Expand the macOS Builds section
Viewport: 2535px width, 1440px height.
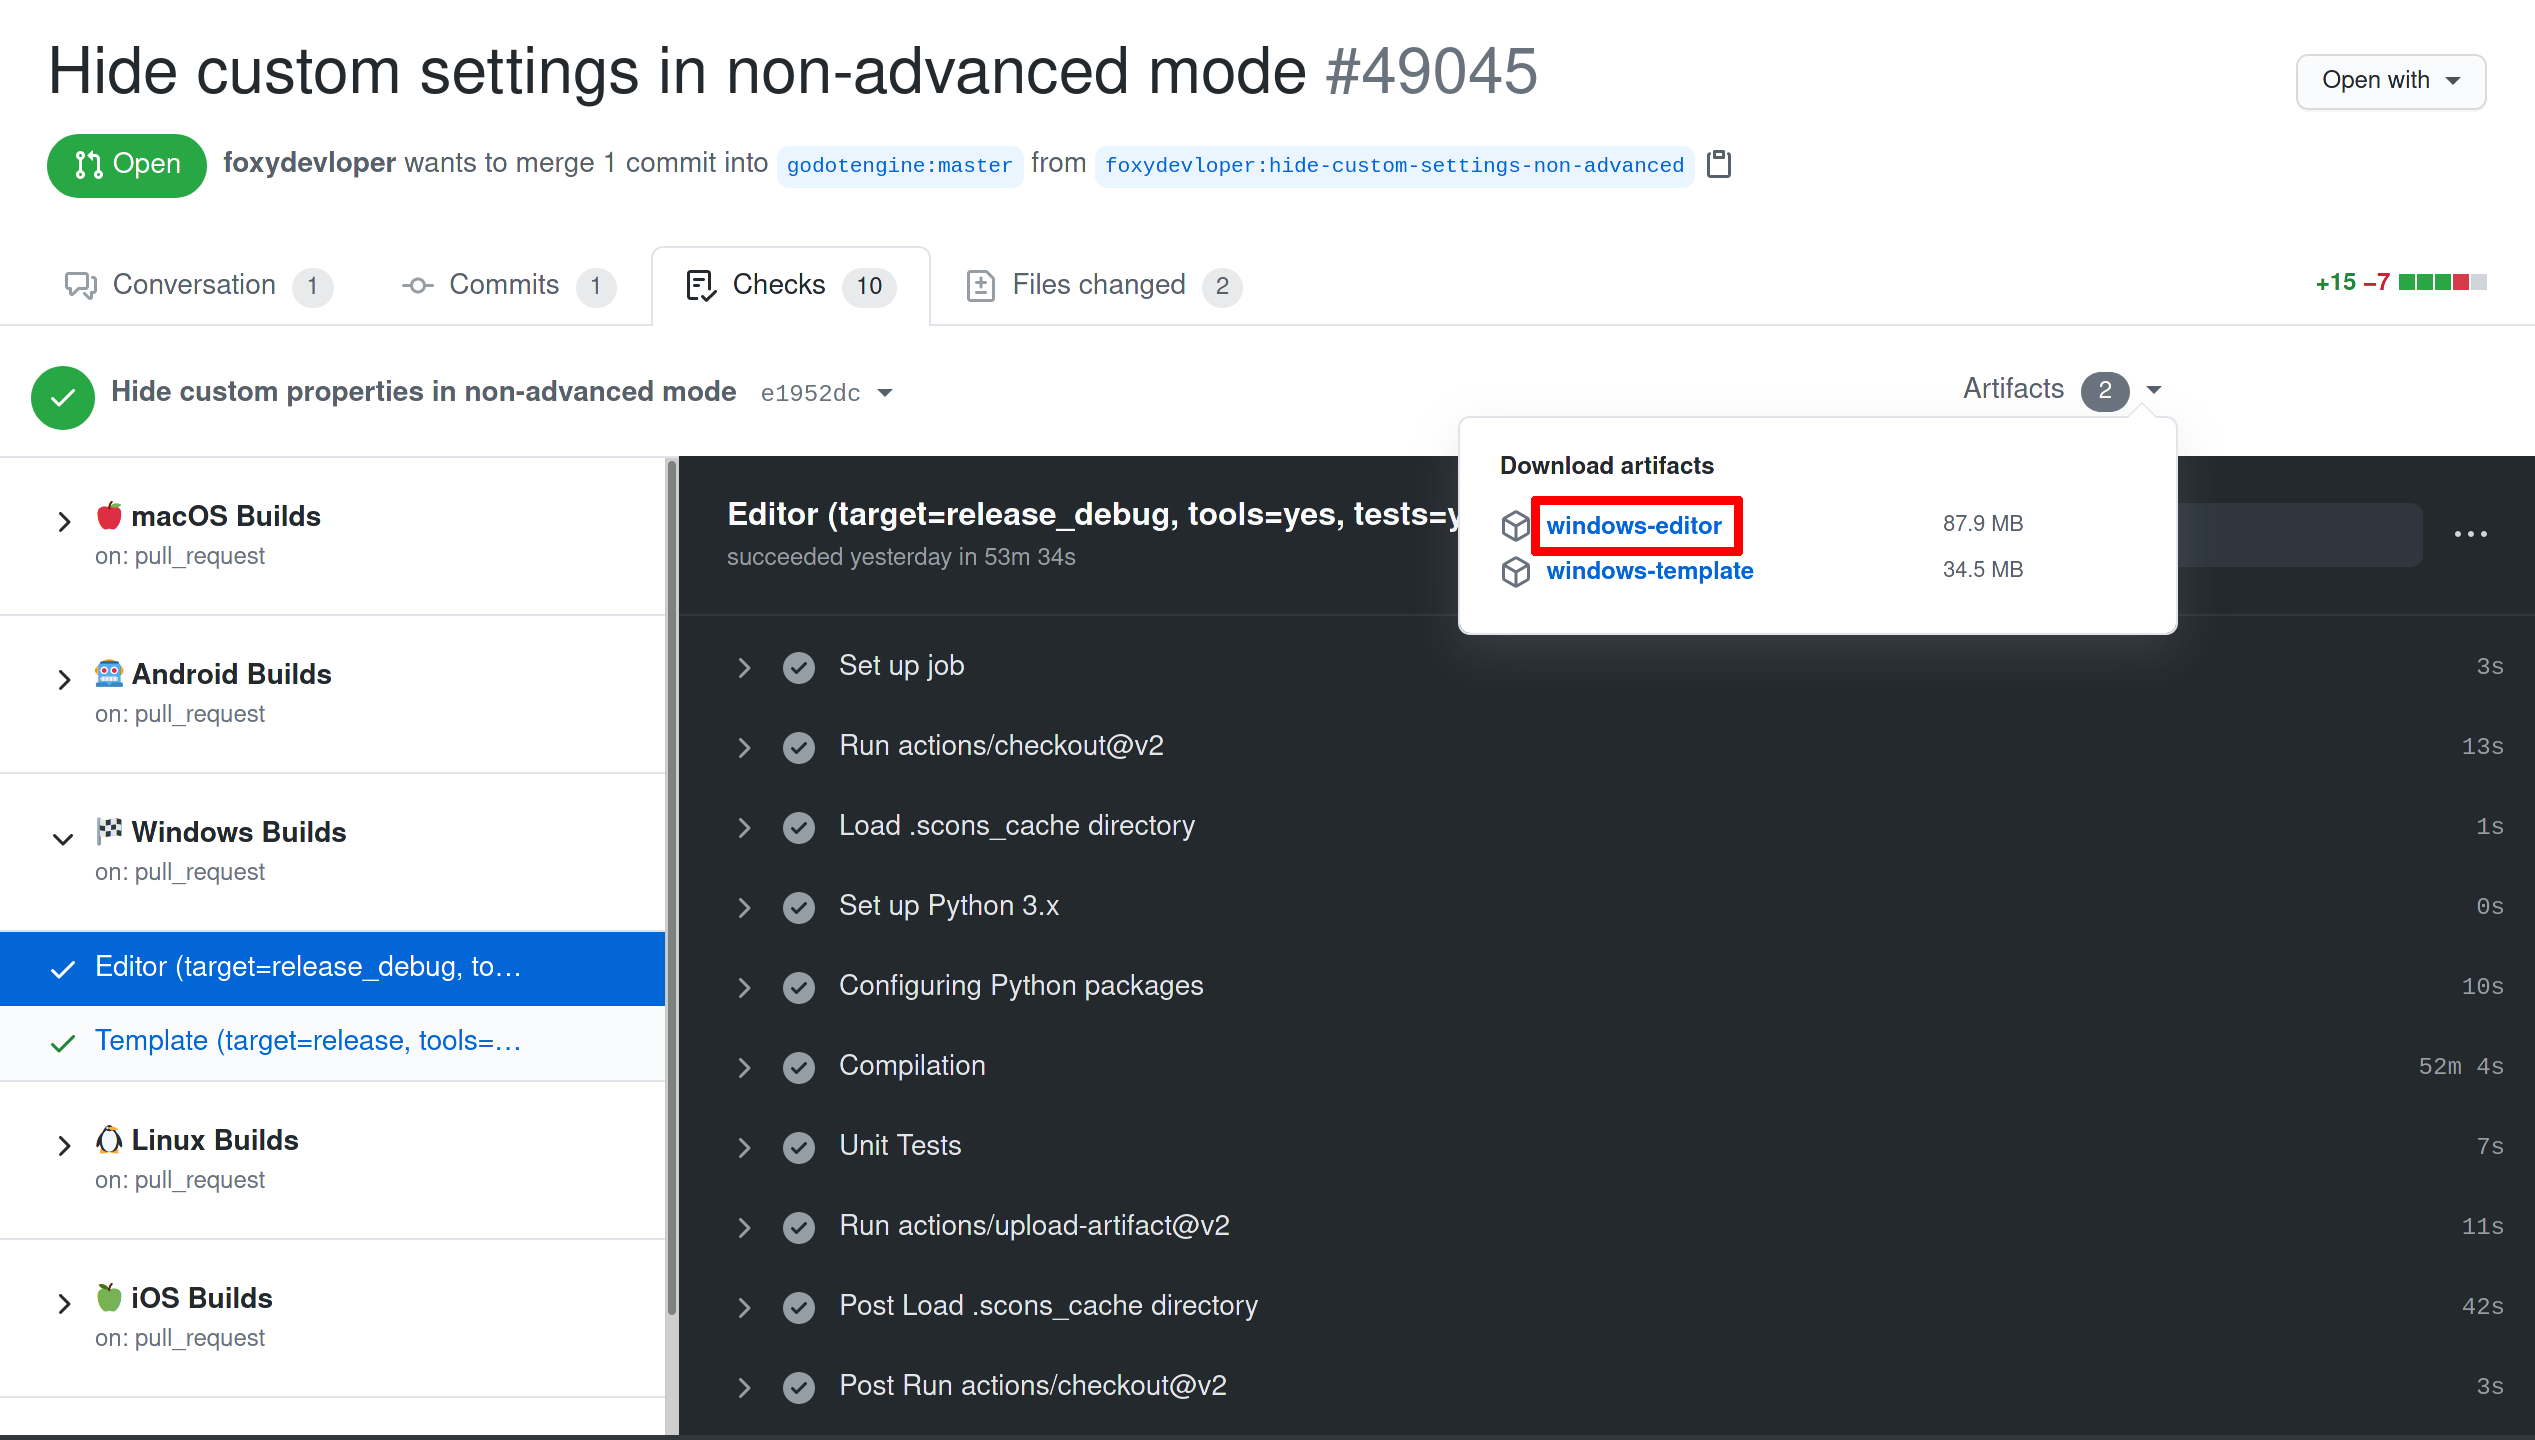click(64, 521)
